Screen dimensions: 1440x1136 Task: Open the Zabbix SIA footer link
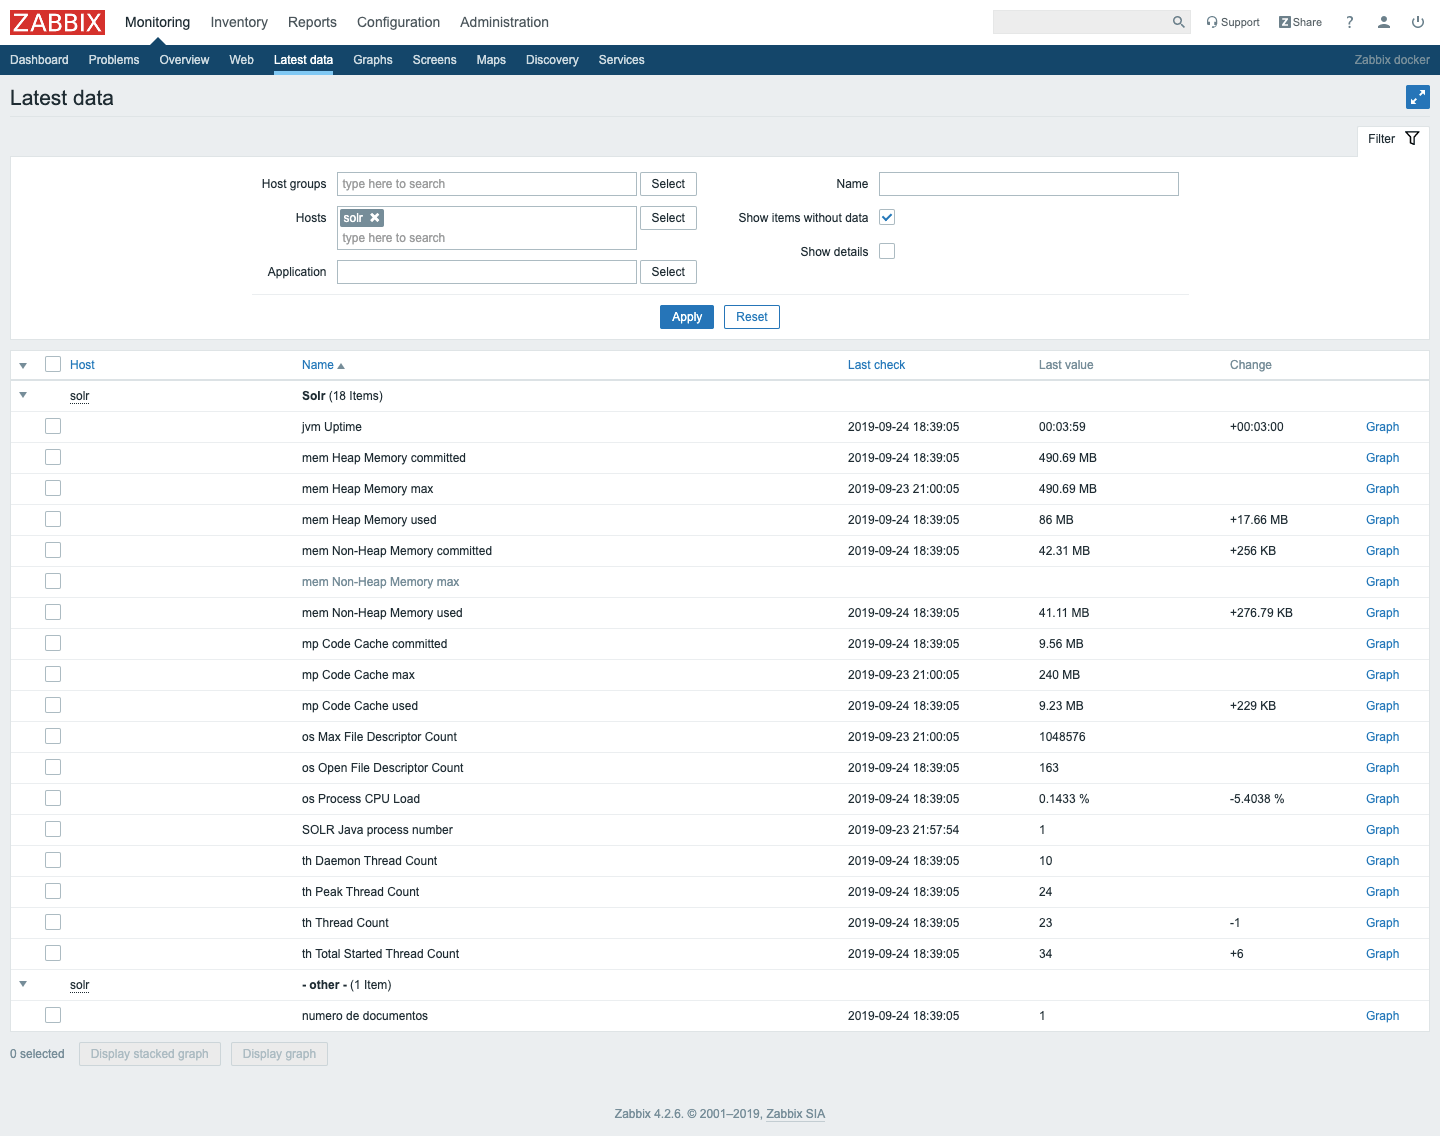pyautogui.click(x=795, y=1114)
